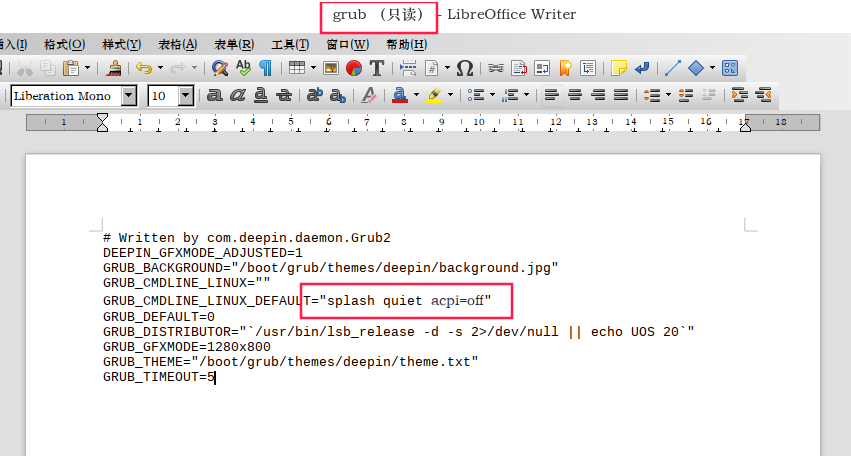The width and height of the screenshot is (851, 456).
Task: Click the Insert Comment sticky note icon
Action: (x=619, y=68)
